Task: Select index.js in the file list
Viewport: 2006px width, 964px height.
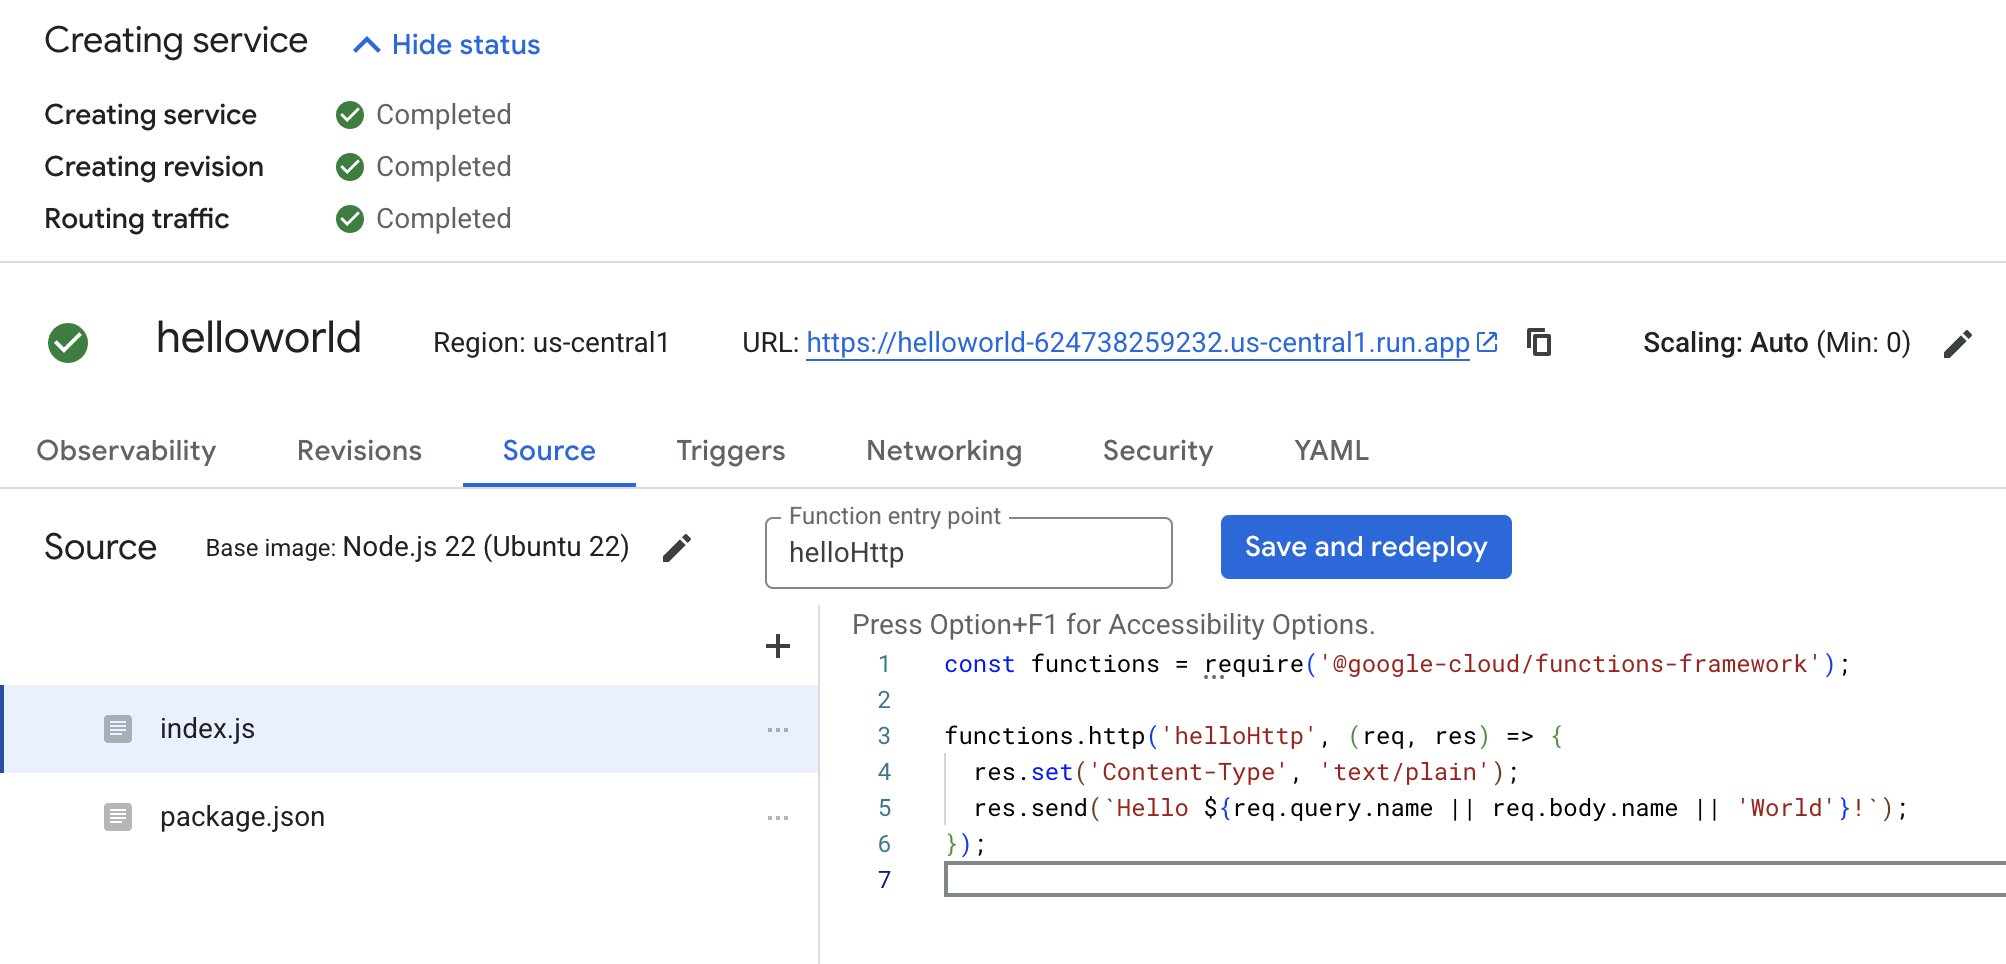Action: pyautogui.click(x=207, y=729)
